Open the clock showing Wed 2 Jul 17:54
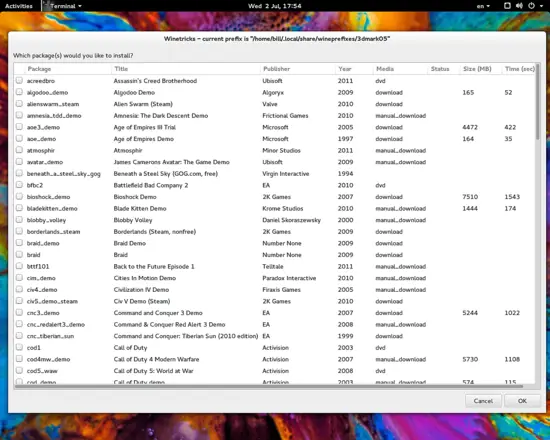 coord(275,6)
